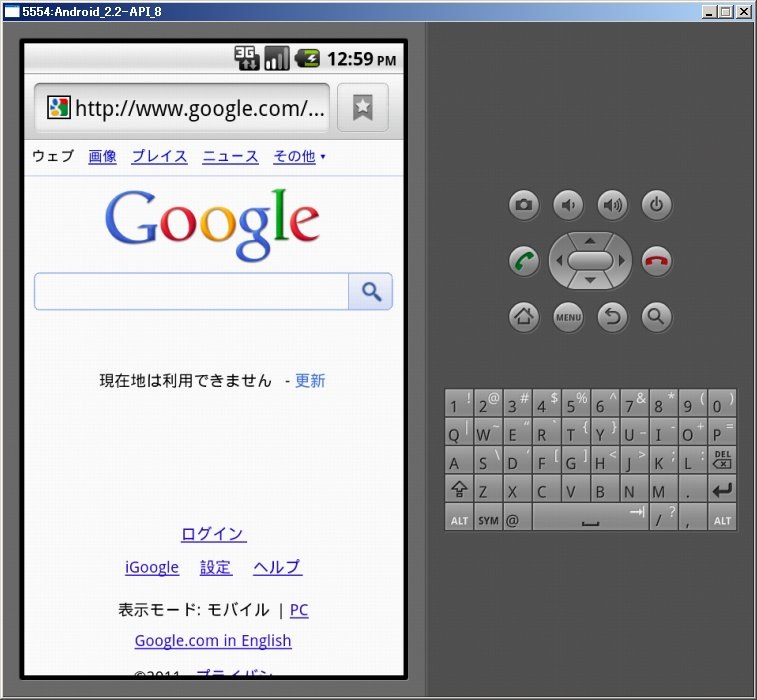757x700 pixels.
Task: Lower volume with the volume down button
Action: tap(568, 205)
